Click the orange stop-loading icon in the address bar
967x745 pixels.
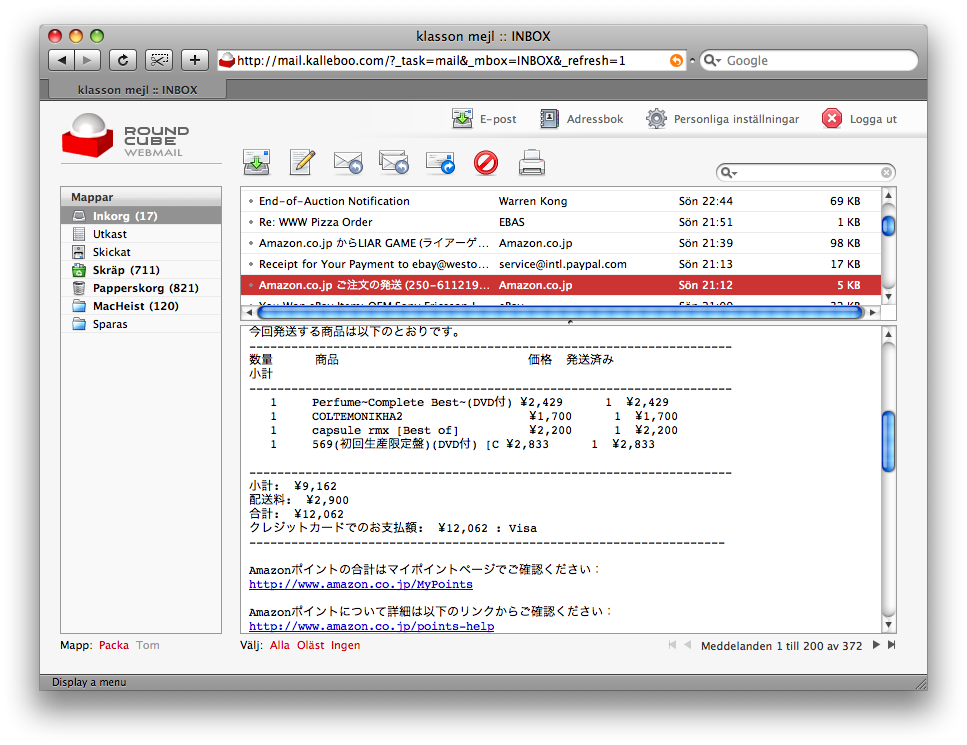677,60
